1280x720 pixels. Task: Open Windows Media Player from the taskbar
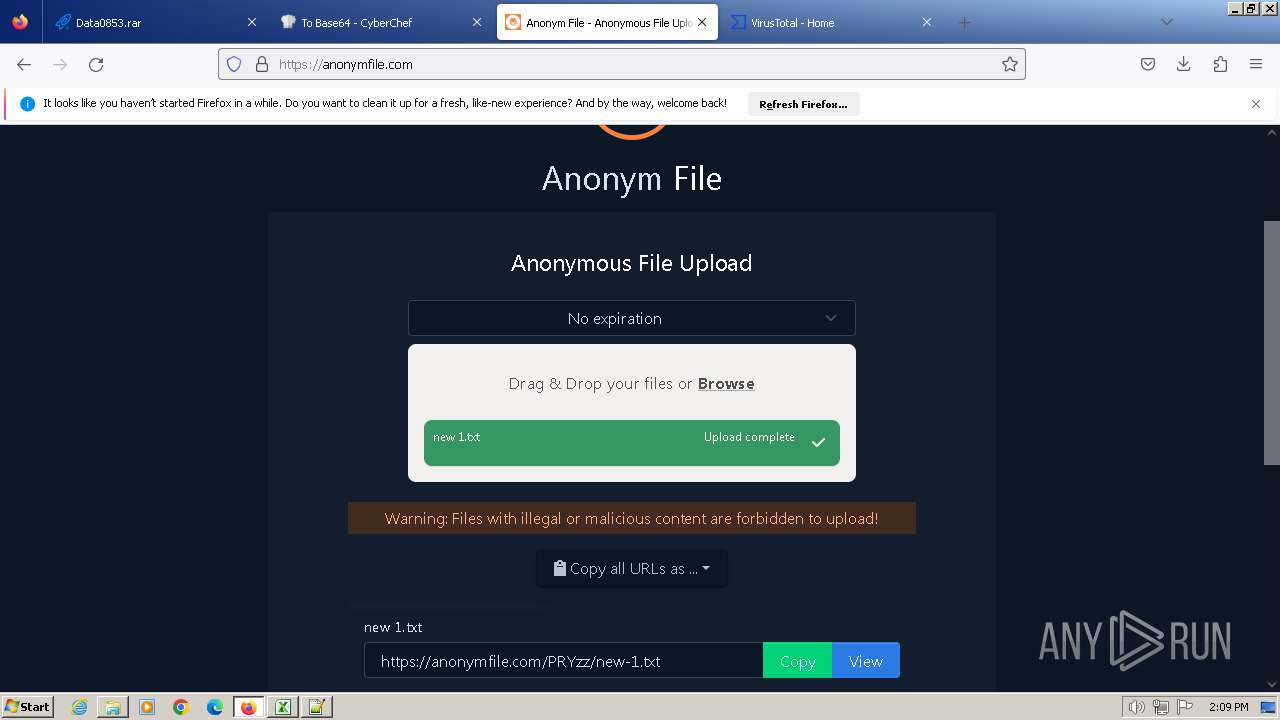point(147,707)
